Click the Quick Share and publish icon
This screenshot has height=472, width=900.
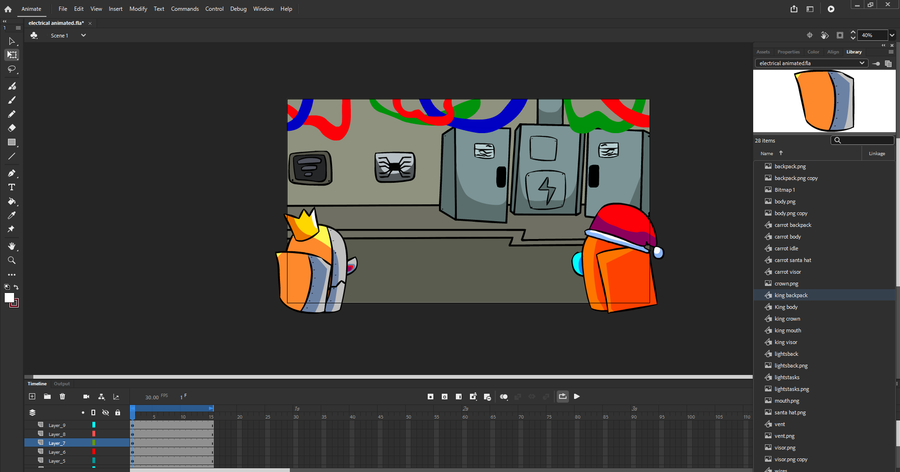(x=794, y=9)
